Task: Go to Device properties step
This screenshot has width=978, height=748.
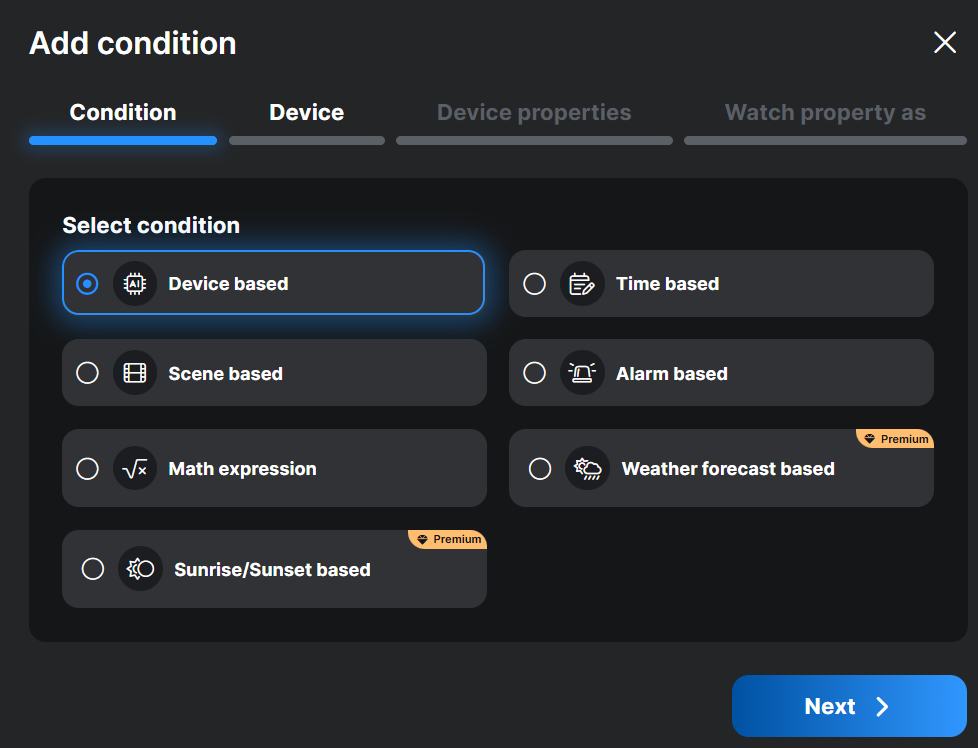Action: click(534, 113)
